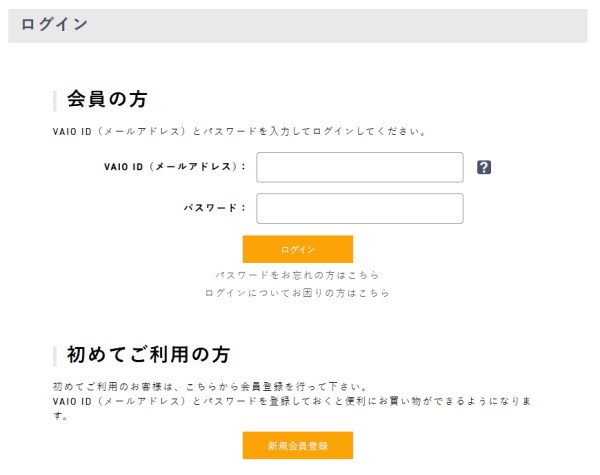
Task: Click the gray bar beside 会員の方 heading
Action: (55, 101)
